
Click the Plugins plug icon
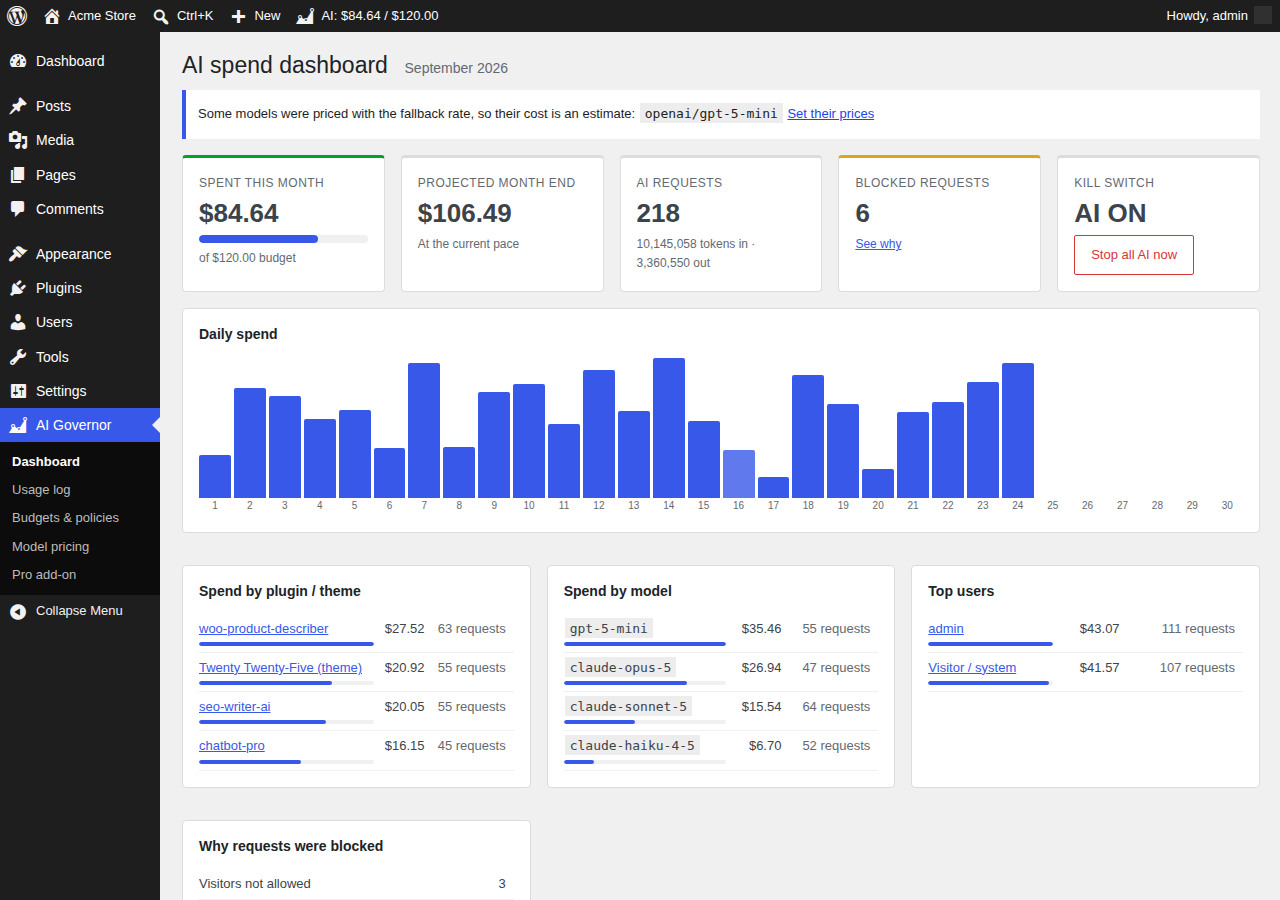point(18,288)
